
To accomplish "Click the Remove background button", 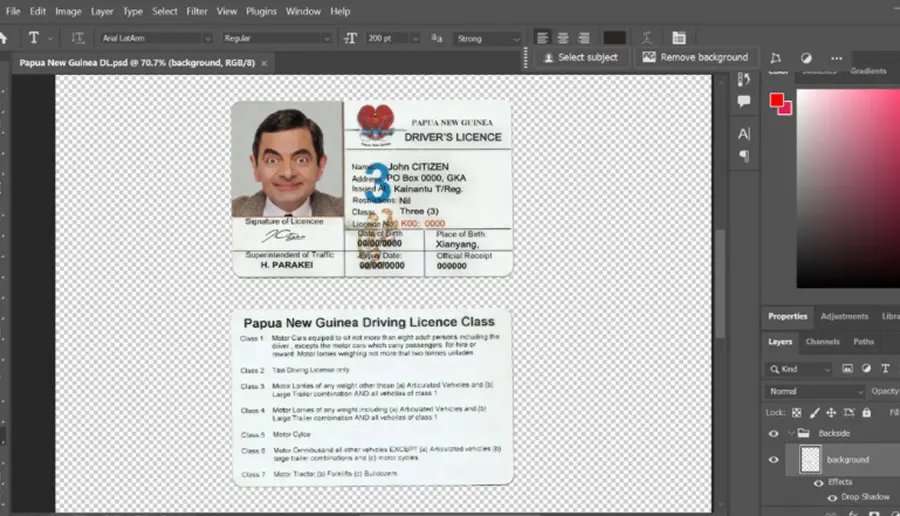I will coord(696,57).
